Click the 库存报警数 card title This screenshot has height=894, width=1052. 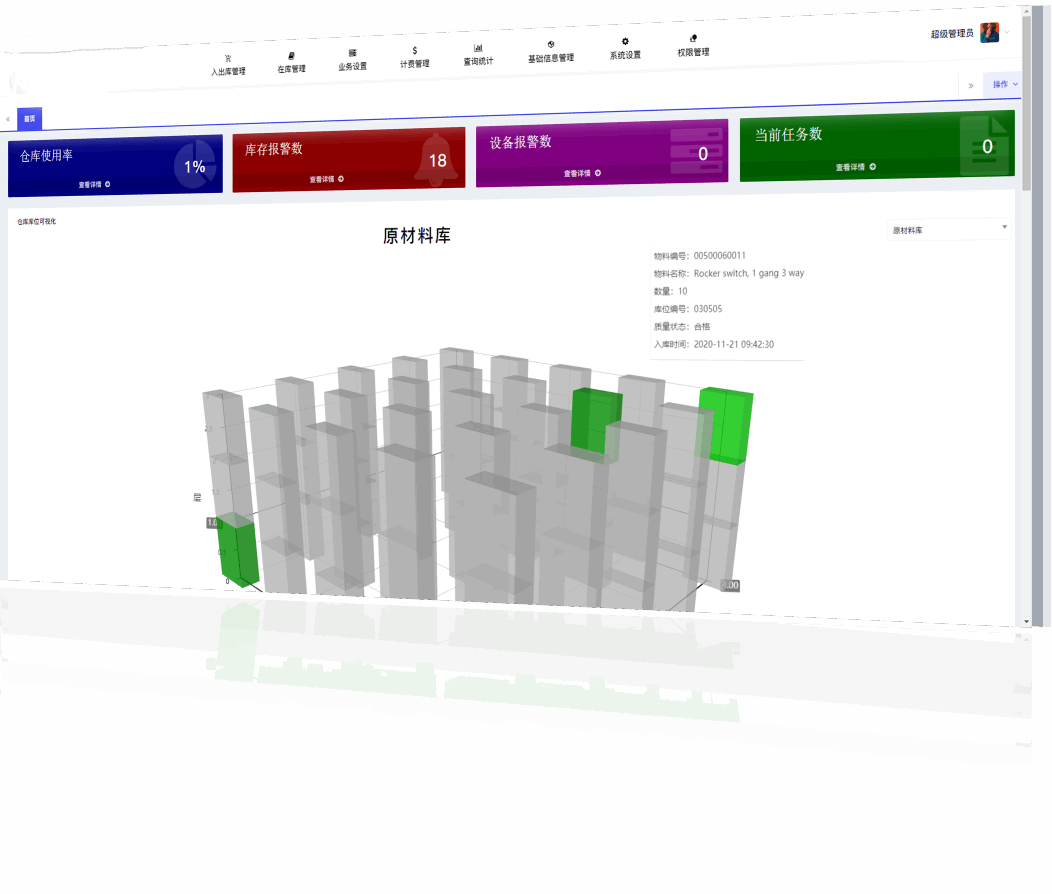click(274, 149)
